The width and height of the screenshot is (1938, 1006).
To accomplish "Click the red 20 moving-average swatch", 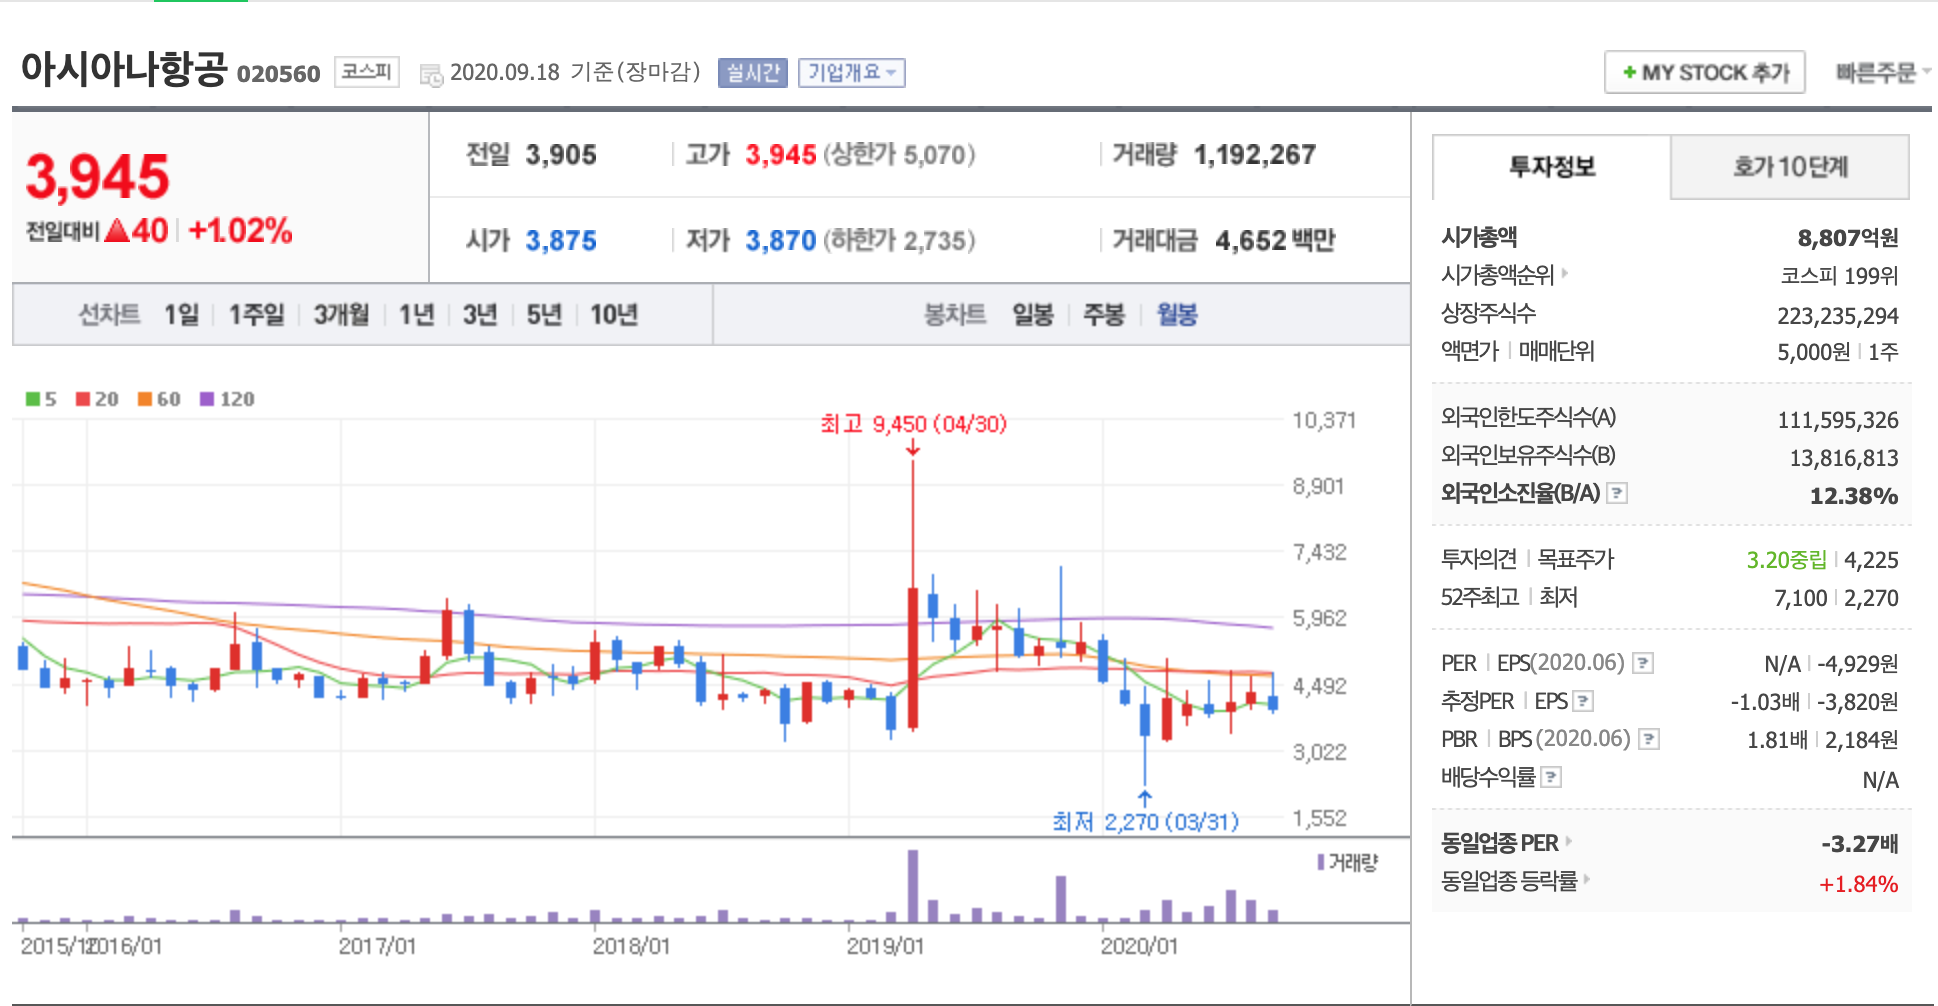I will tap(83, 399).
